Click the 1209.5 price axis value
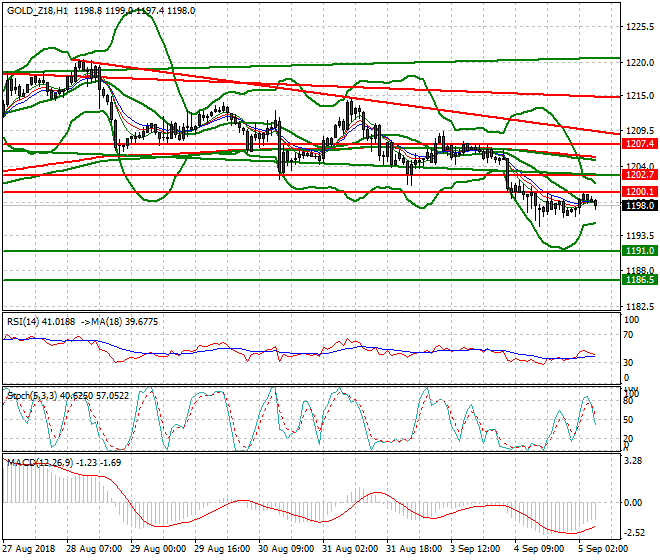Image resolution: width=660 pixels, height=560 pixels. pos(640,131)
